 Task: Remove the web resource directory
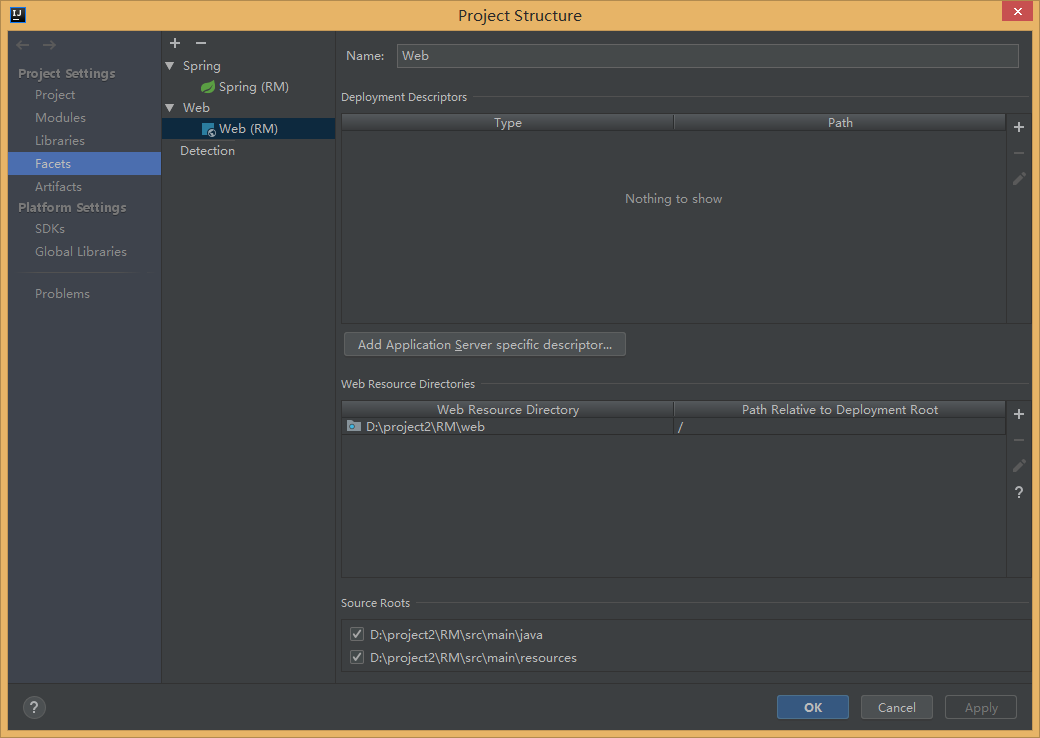tap(1019, 440)
